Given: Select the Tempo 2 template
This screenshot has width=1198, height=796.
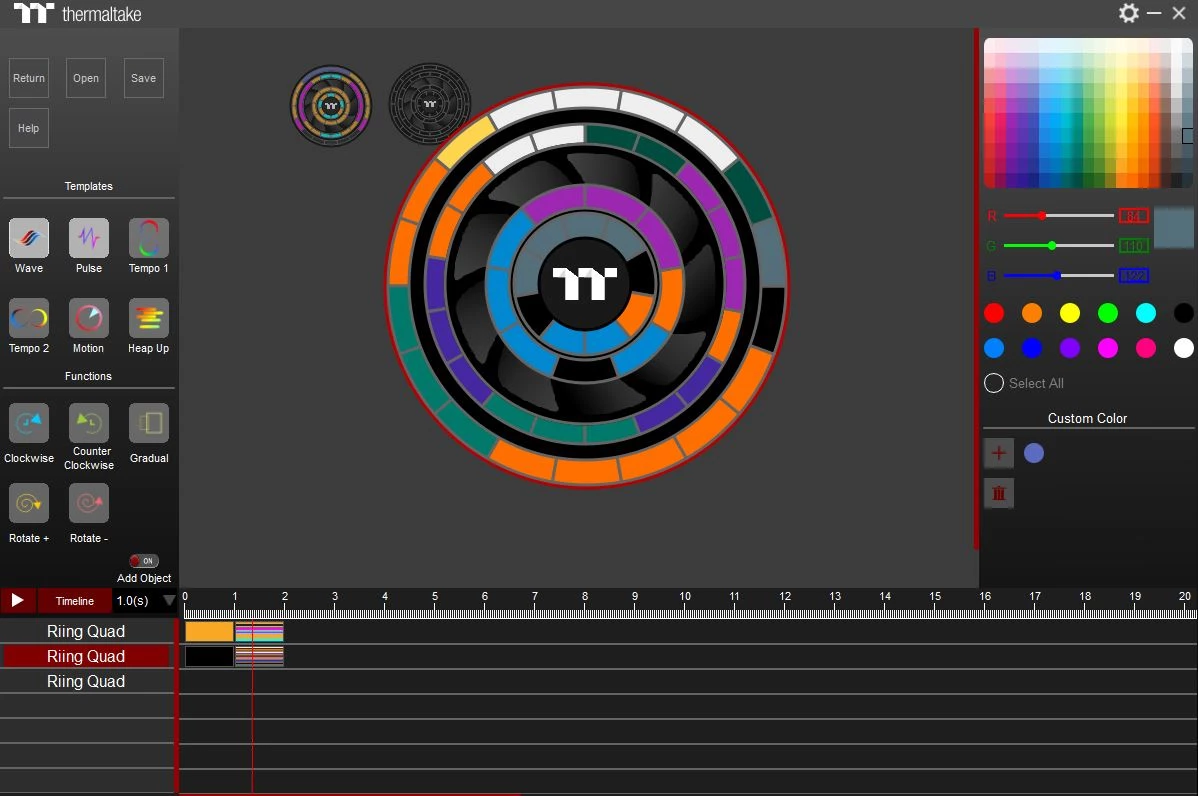Looking at the screenshot, I should (x=29, y=318).
